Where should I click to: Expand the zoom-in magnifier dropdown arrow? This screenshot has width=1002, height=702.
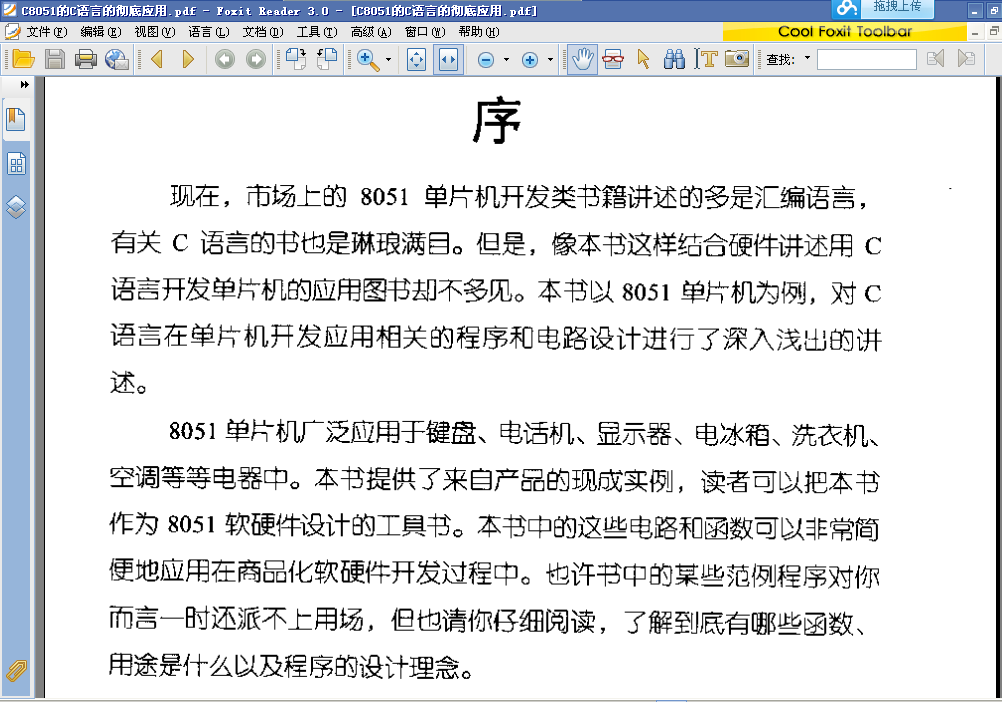tap(389, 61)
